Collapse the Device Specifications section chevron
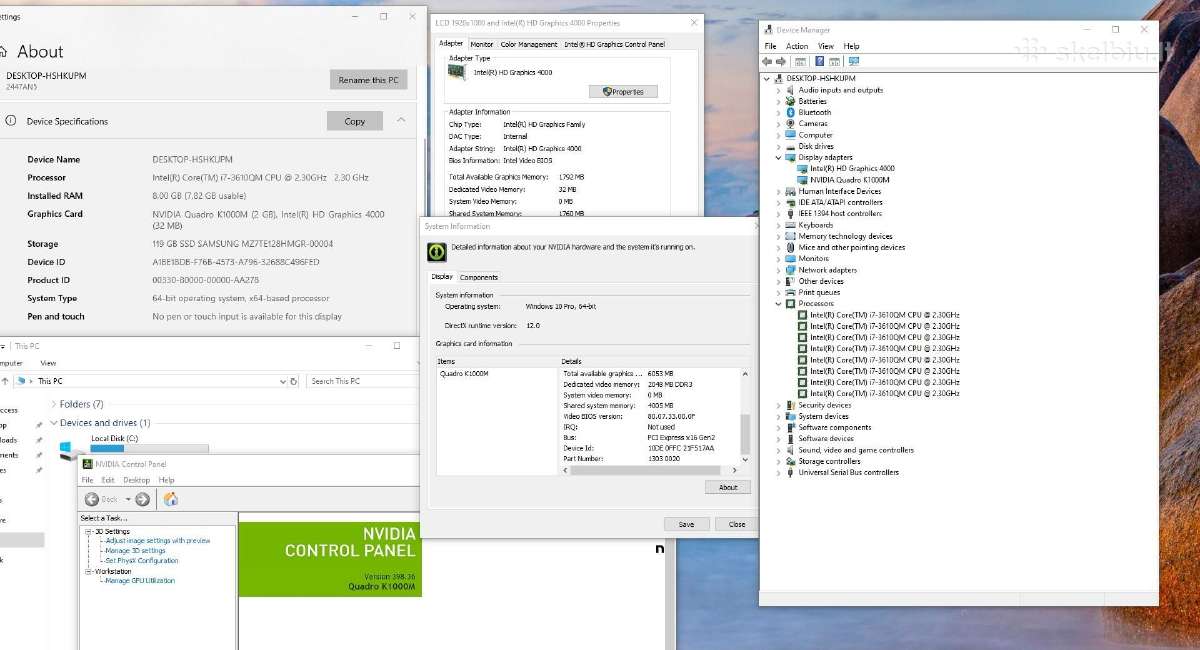The height and width of the screenshot is (650, 1200). click(401, 120)
